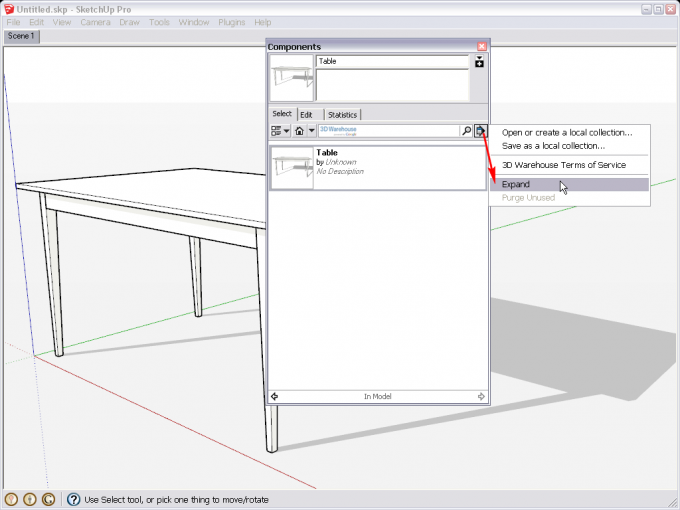Open the view options dropdown arrow
The image size is (680, 510).
point(286,131)
